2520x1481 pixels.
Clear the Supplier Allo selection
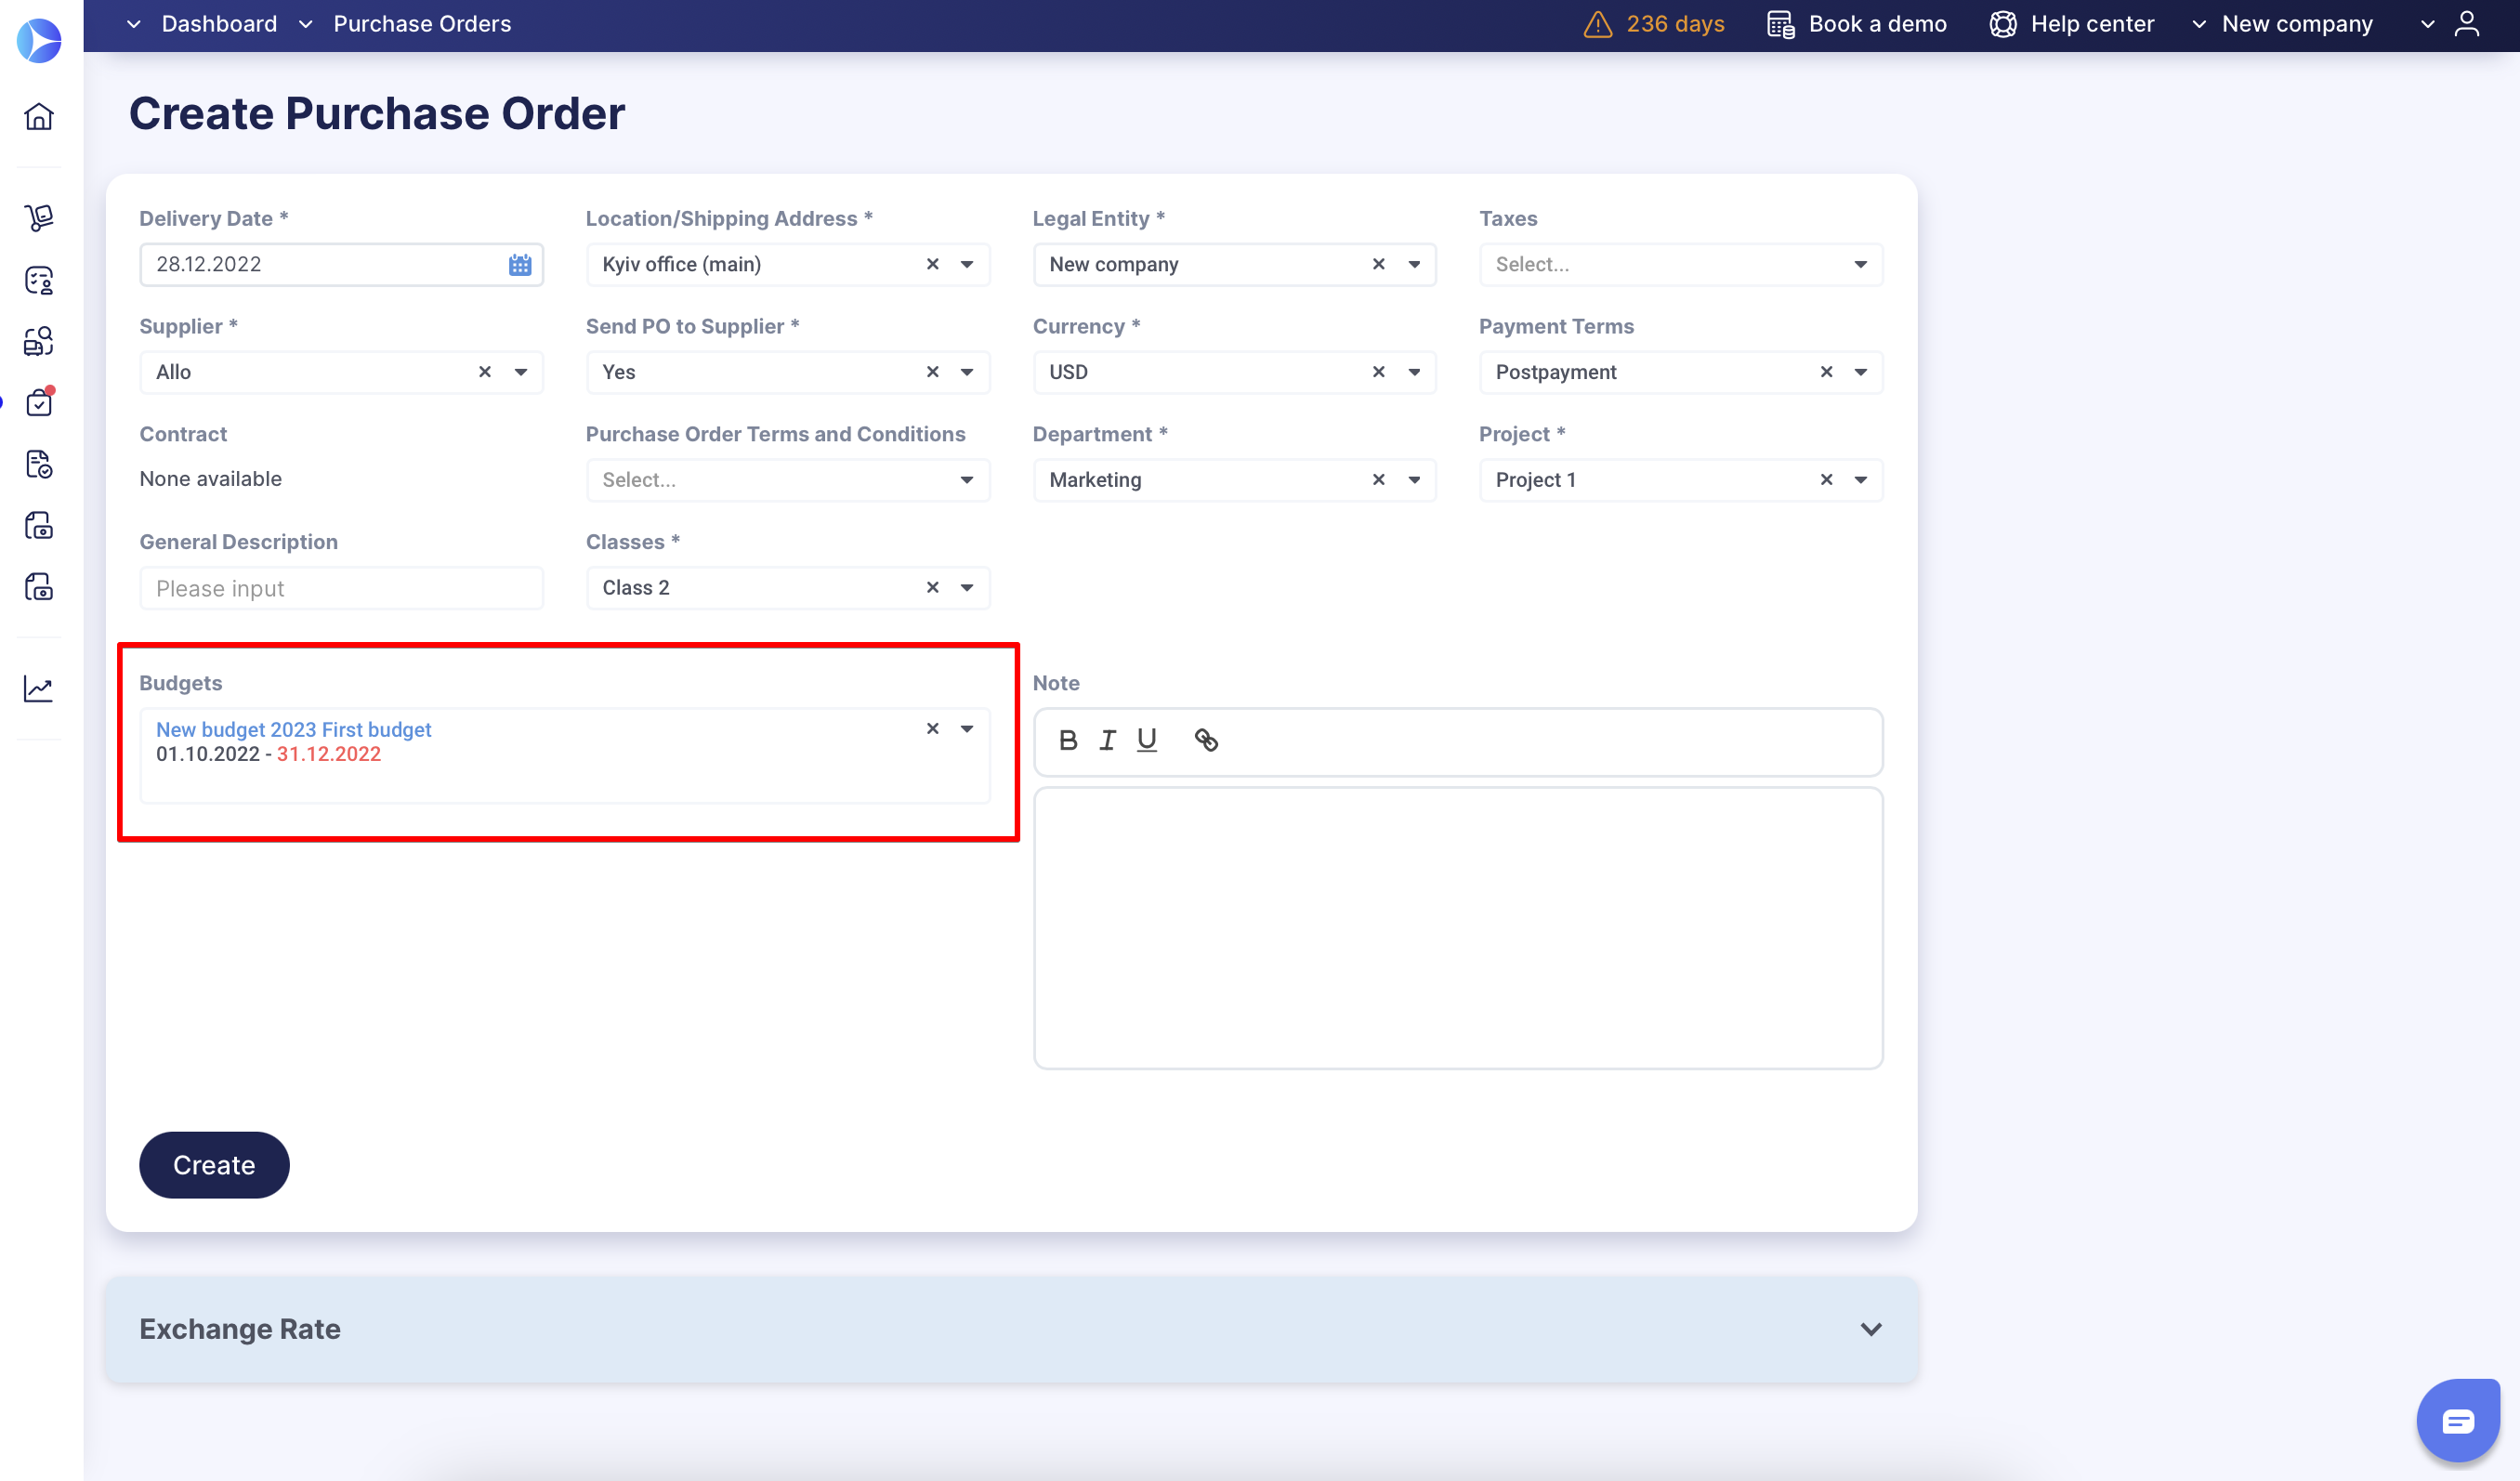[x=485, y=372]
